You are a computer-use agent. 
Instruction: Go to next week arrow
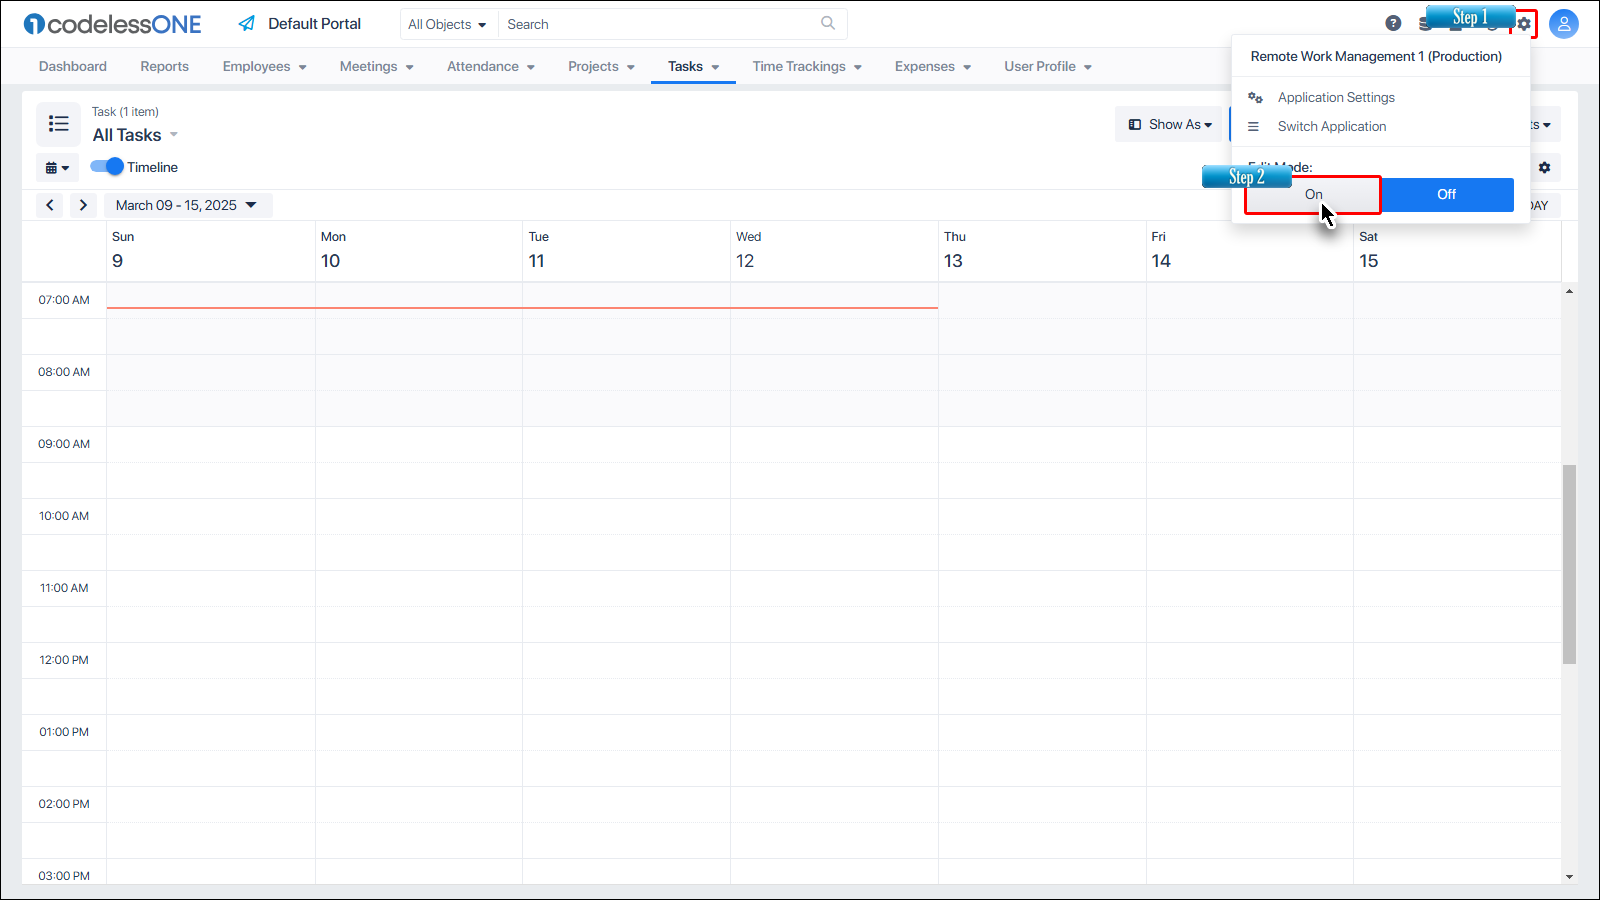click(83, 205)
